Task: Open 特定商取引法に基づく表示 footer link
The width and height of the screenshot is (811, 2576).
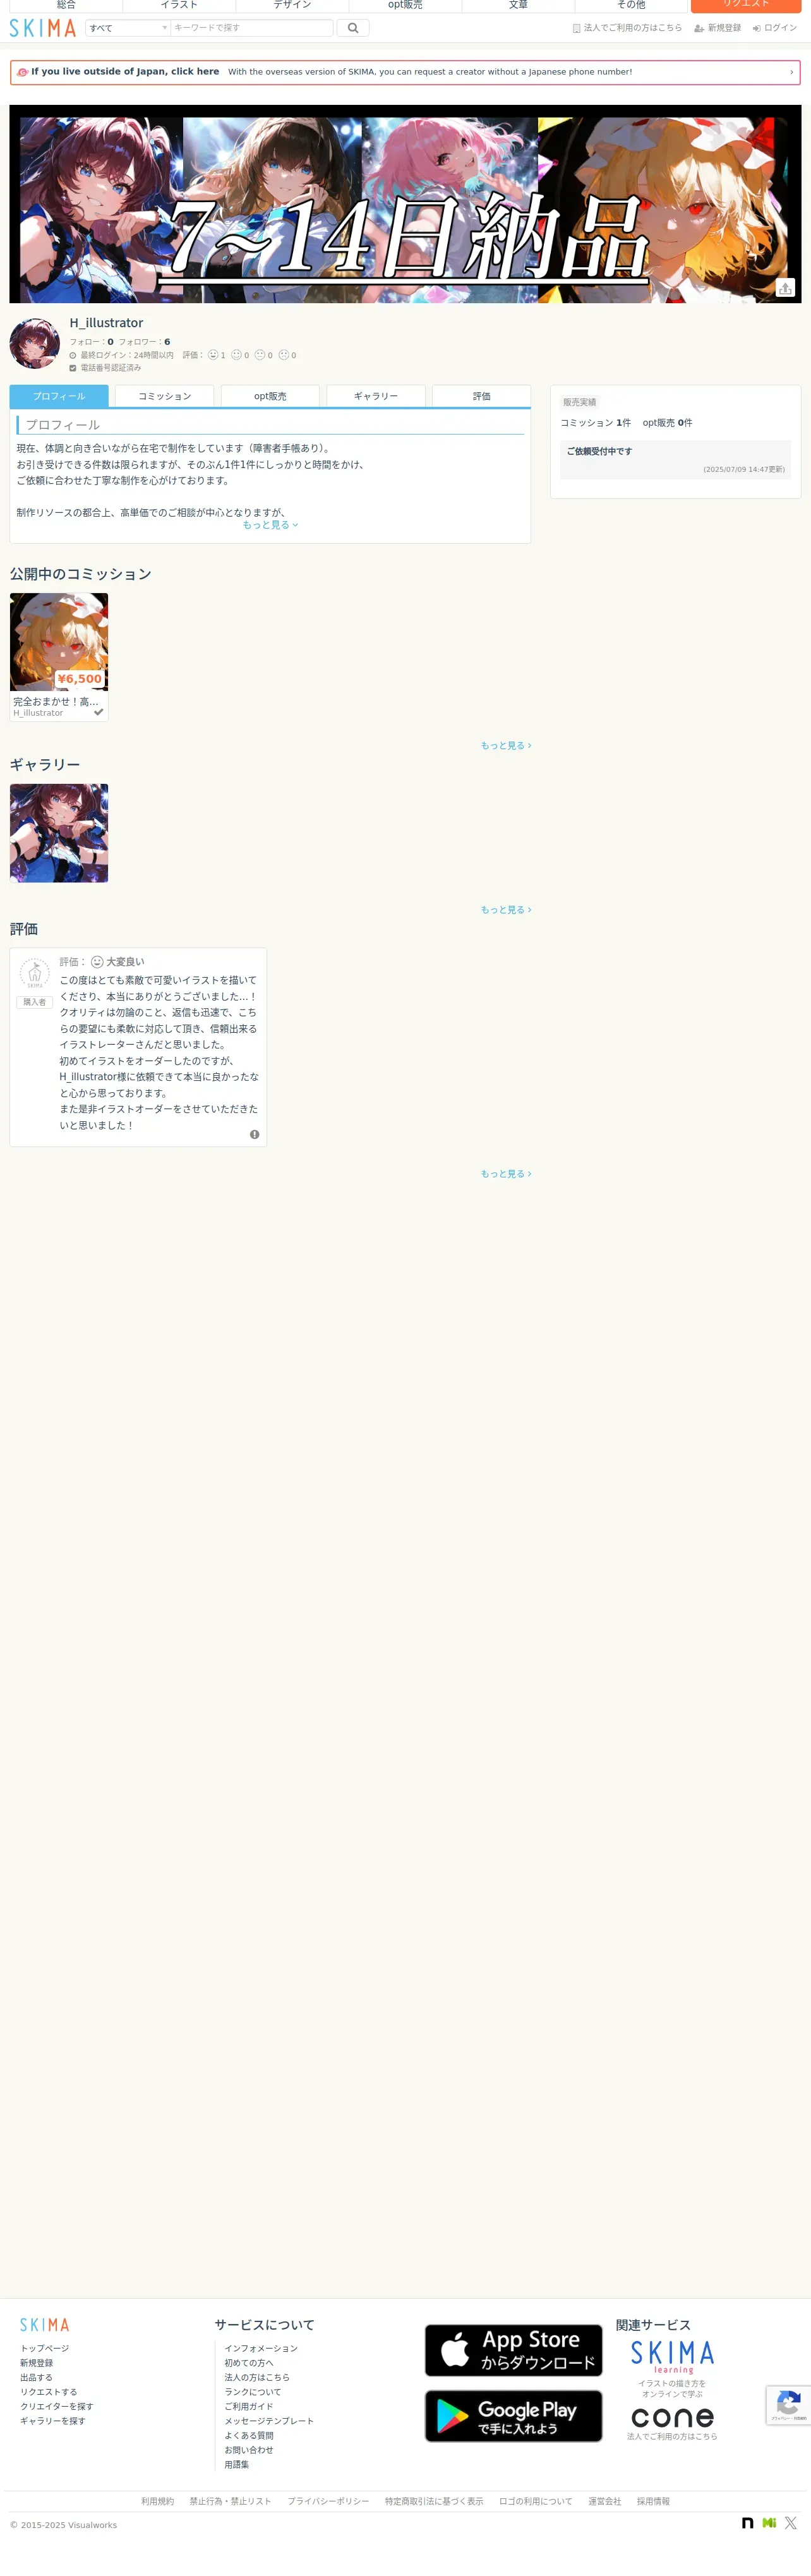Action: (434, 2501)
